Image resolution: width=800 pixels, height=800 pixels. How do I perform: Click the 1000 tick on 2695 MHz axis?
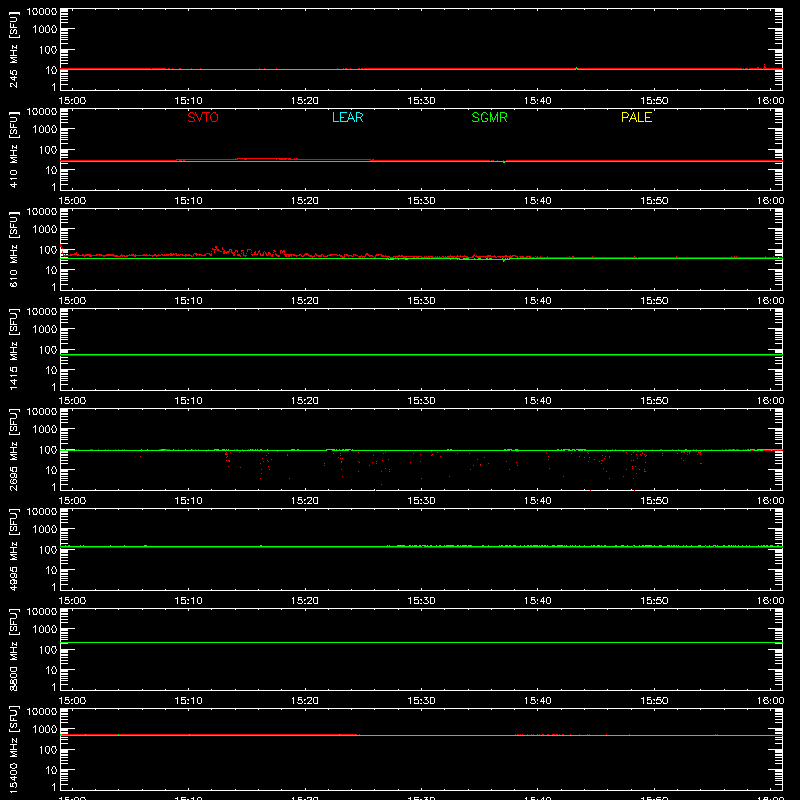(45, 430)
